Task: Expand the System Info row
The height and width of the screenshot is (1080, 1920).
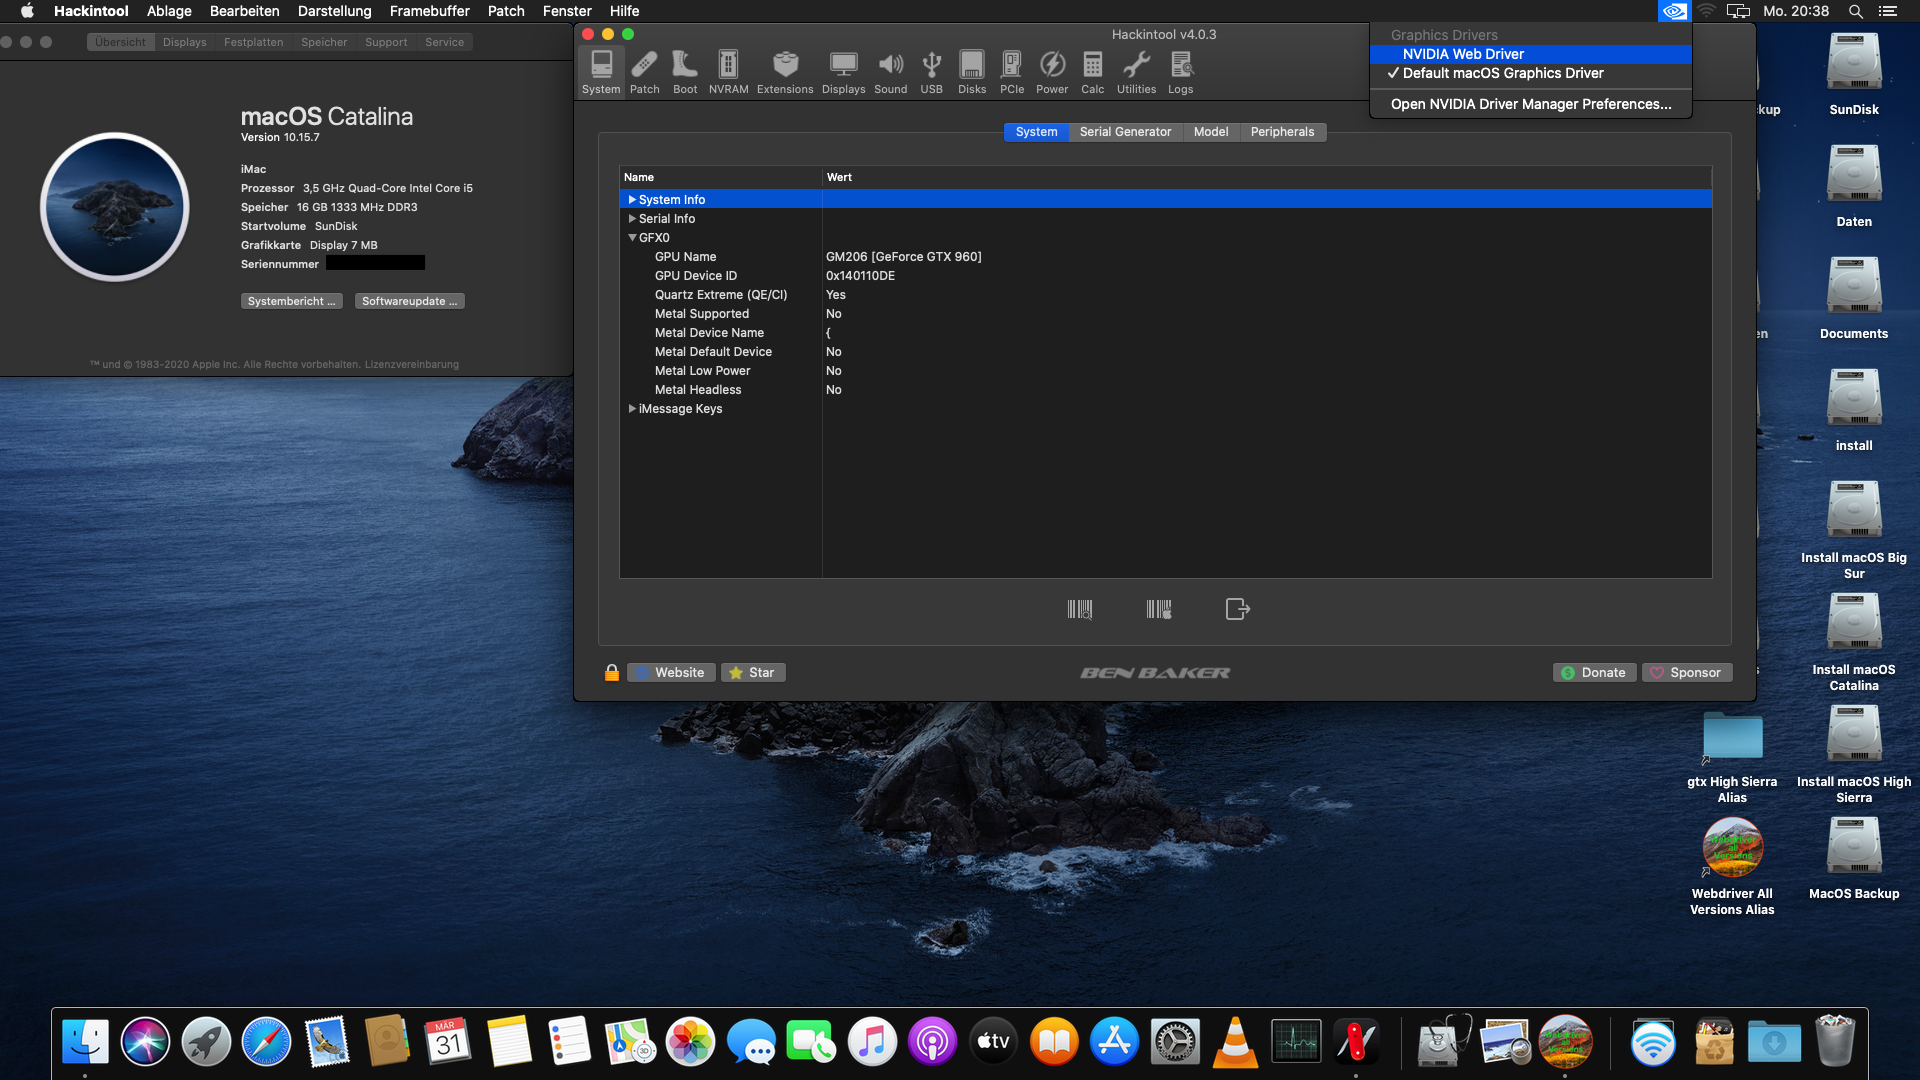Action: [632, 200]
